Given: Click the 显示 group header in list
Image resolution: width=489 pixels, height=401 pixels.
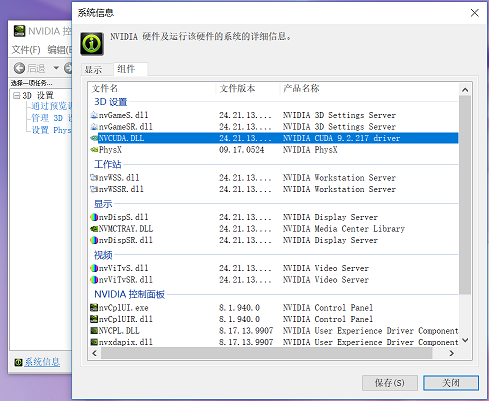Looking at the screenshot, I should click(103, 204).
